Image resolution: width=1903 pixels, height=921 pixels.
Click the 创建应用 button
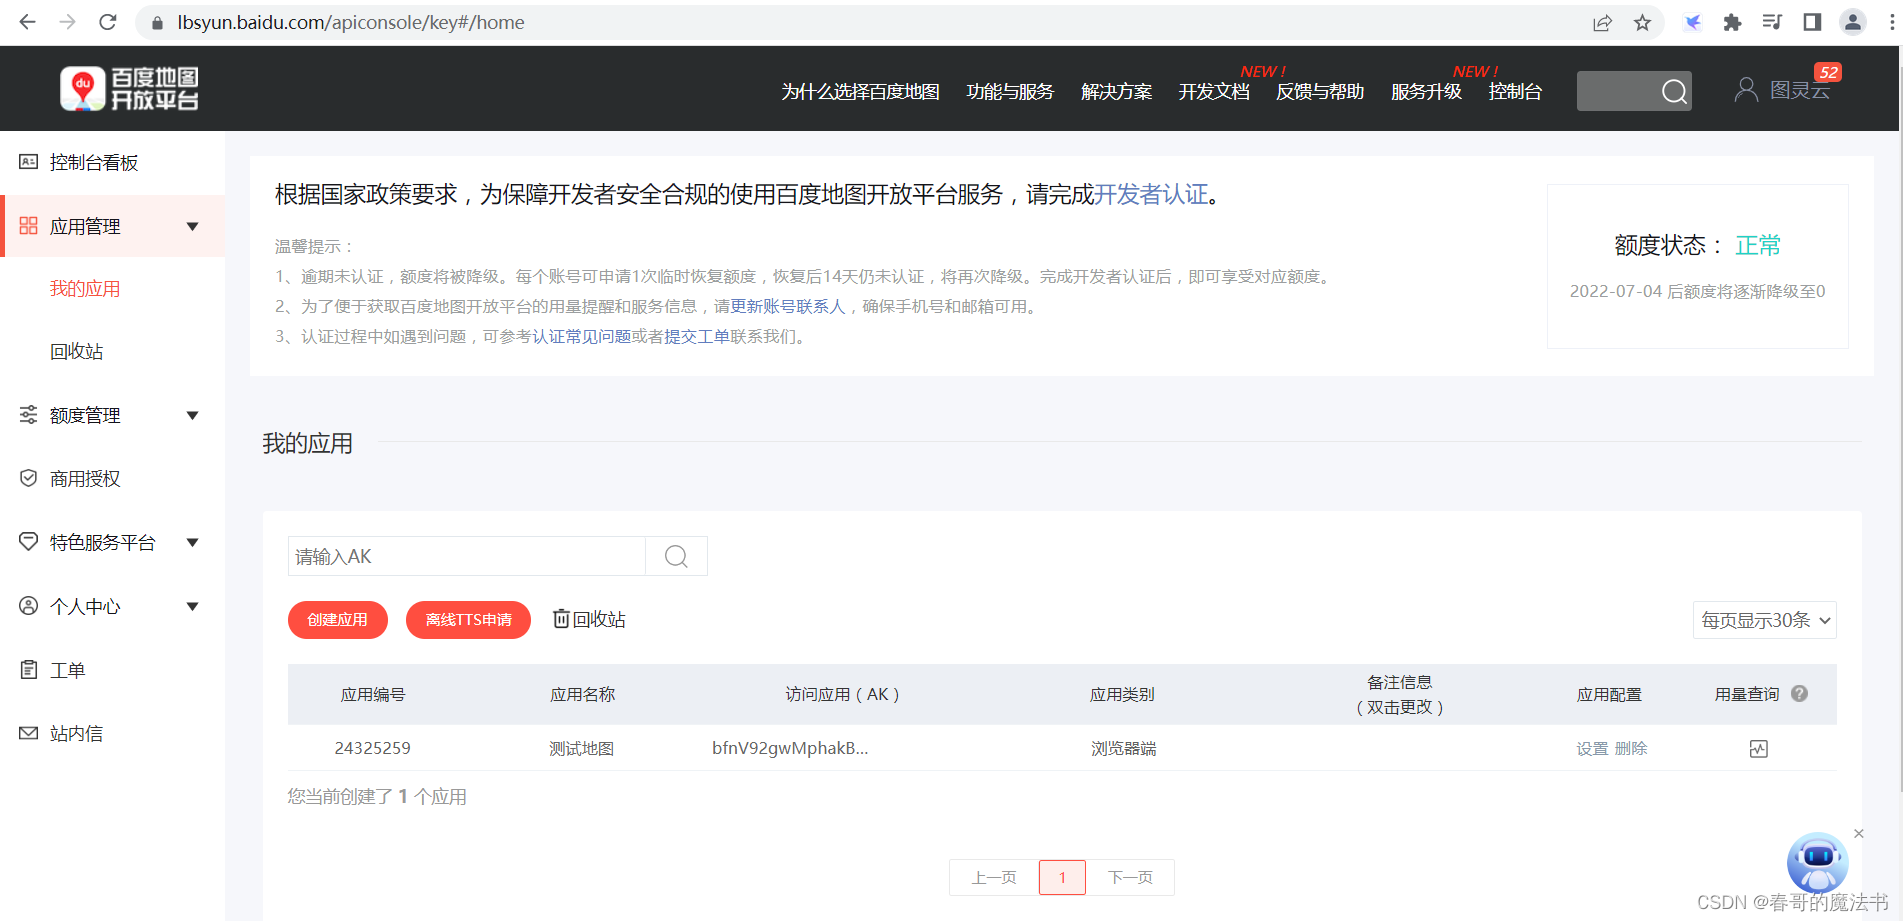(337, 620)
